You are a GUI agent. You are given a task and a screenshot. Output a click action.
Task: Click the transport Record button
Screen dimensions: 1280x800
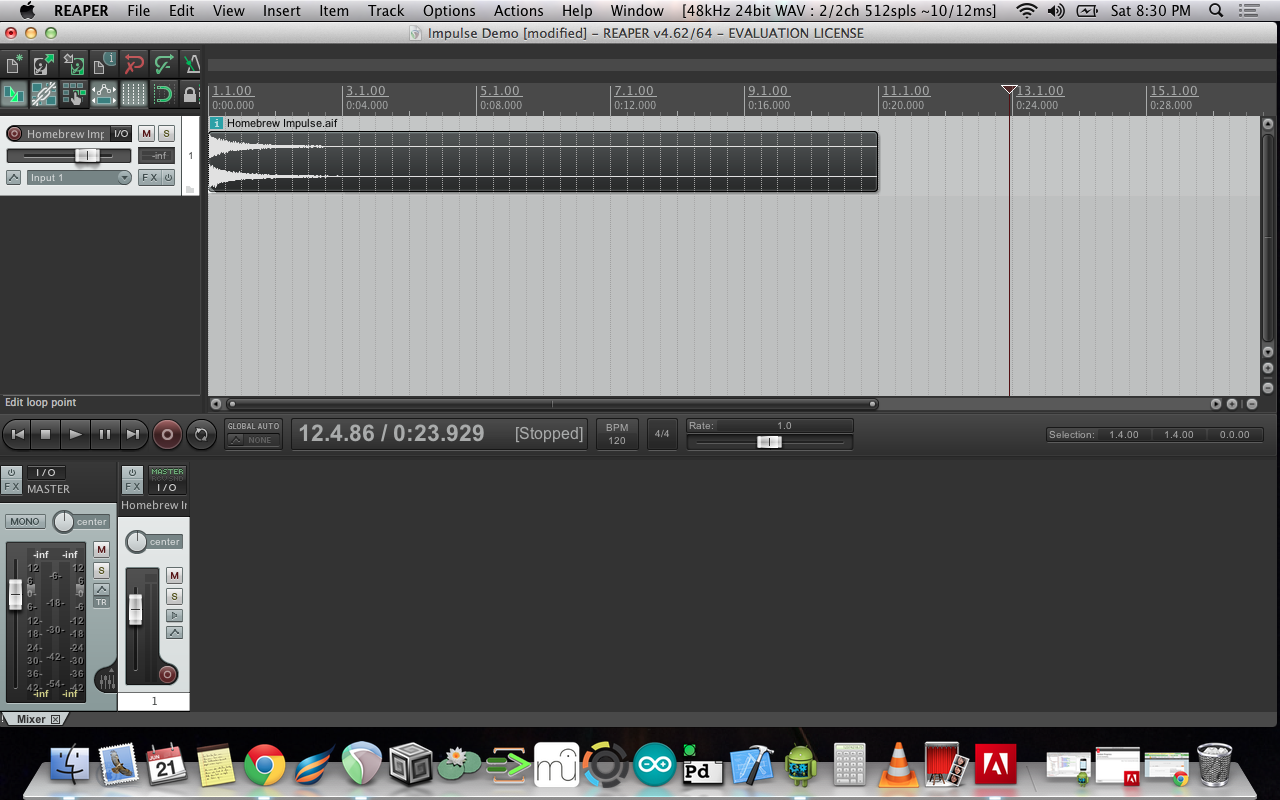click(x=167, y=434)
